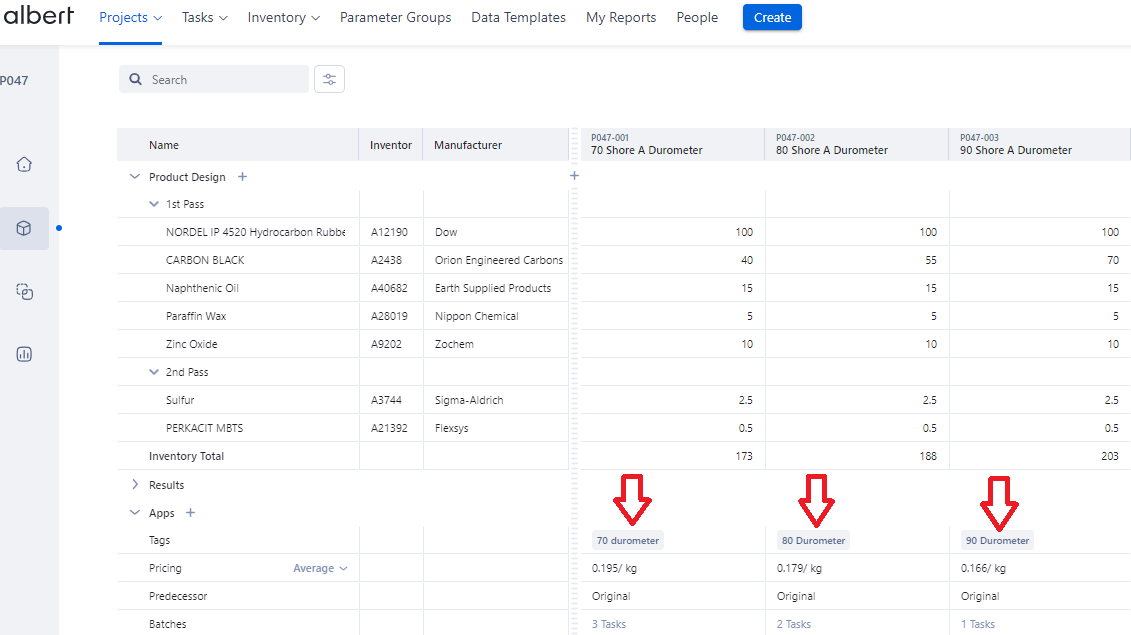Image resolution: width=1131 pixels, height=635 pixels.
Task: Click the filter sliders icon beside Search
Action: coord(329,80)
